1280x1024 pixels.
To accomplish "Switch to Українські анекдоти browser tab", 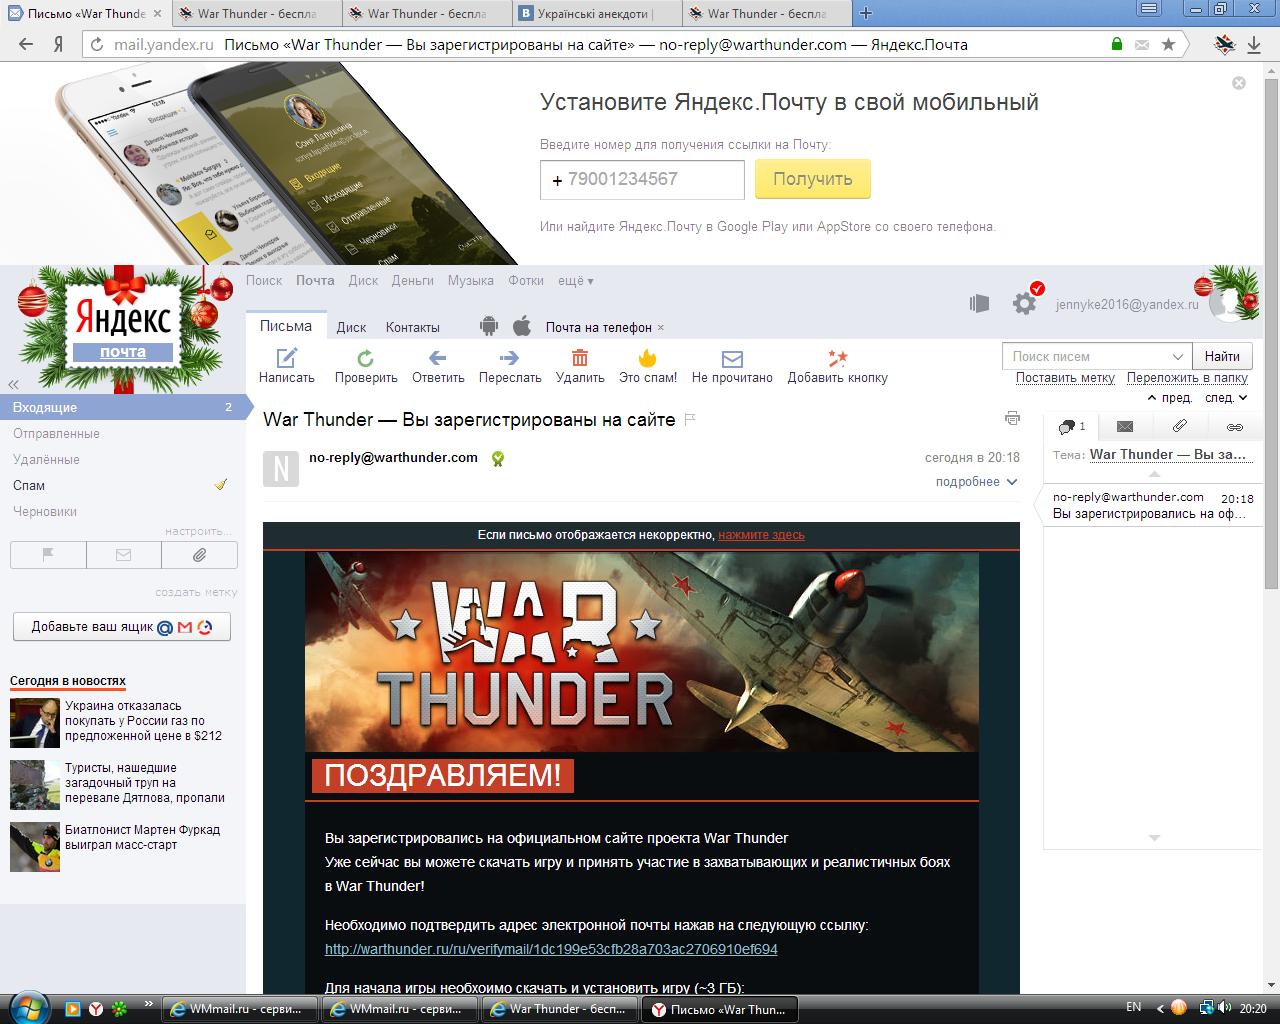I will click(596, 14).
